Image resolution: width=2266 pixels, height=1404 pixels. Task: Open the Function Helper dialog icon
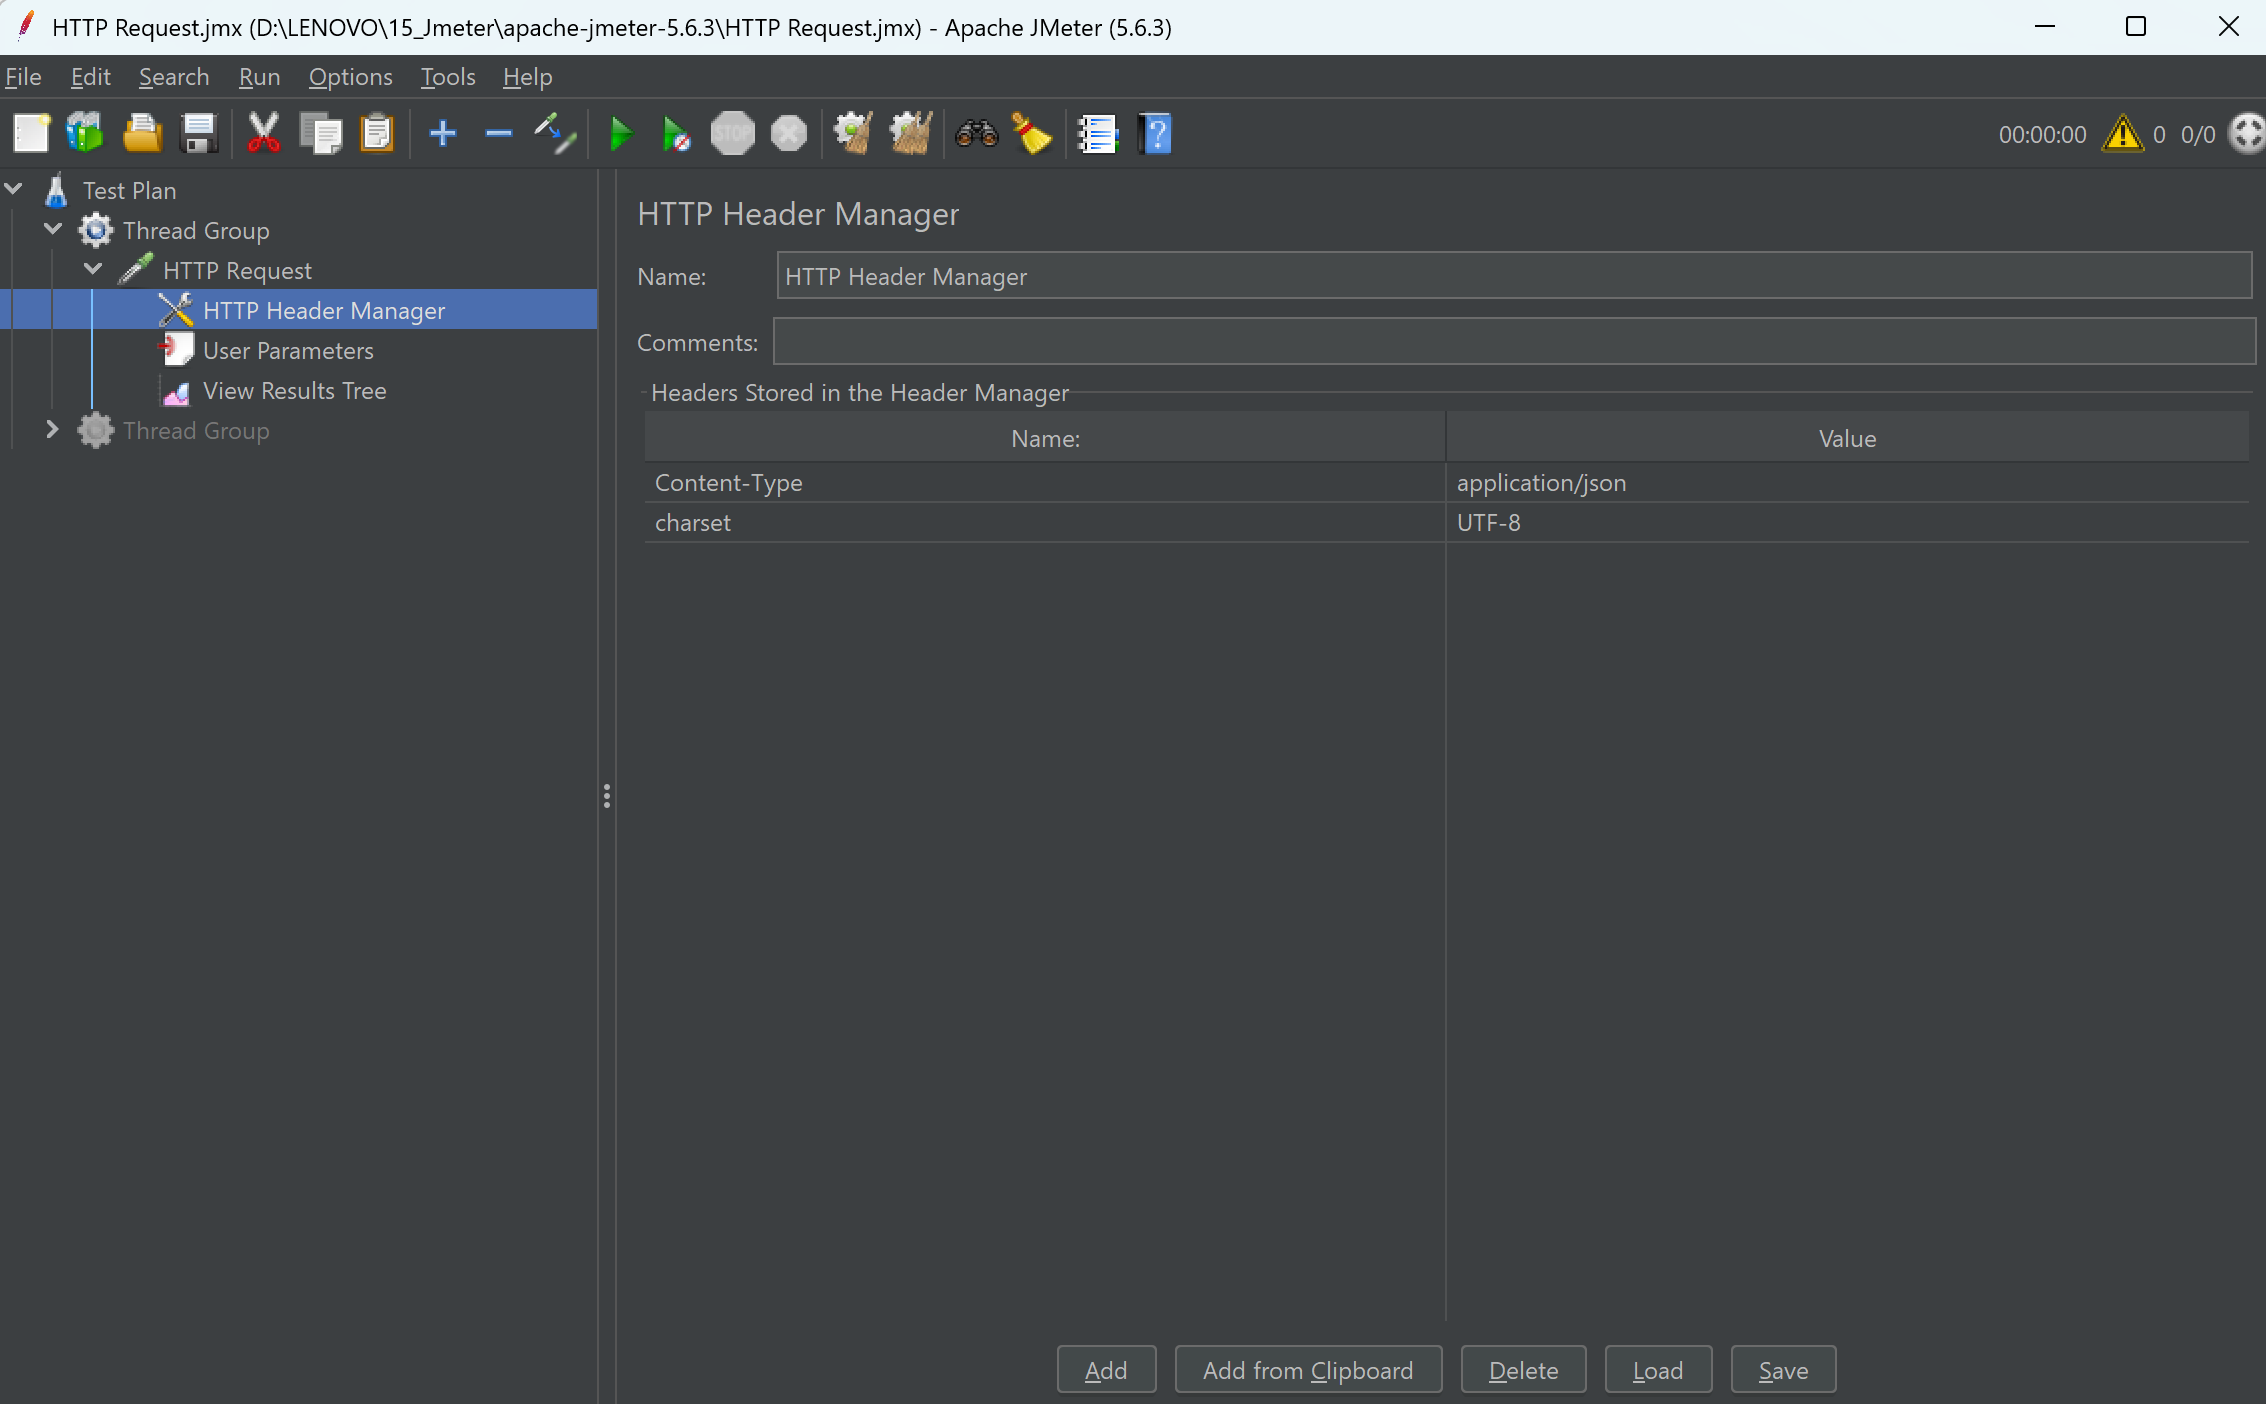tap(1097, 133)
